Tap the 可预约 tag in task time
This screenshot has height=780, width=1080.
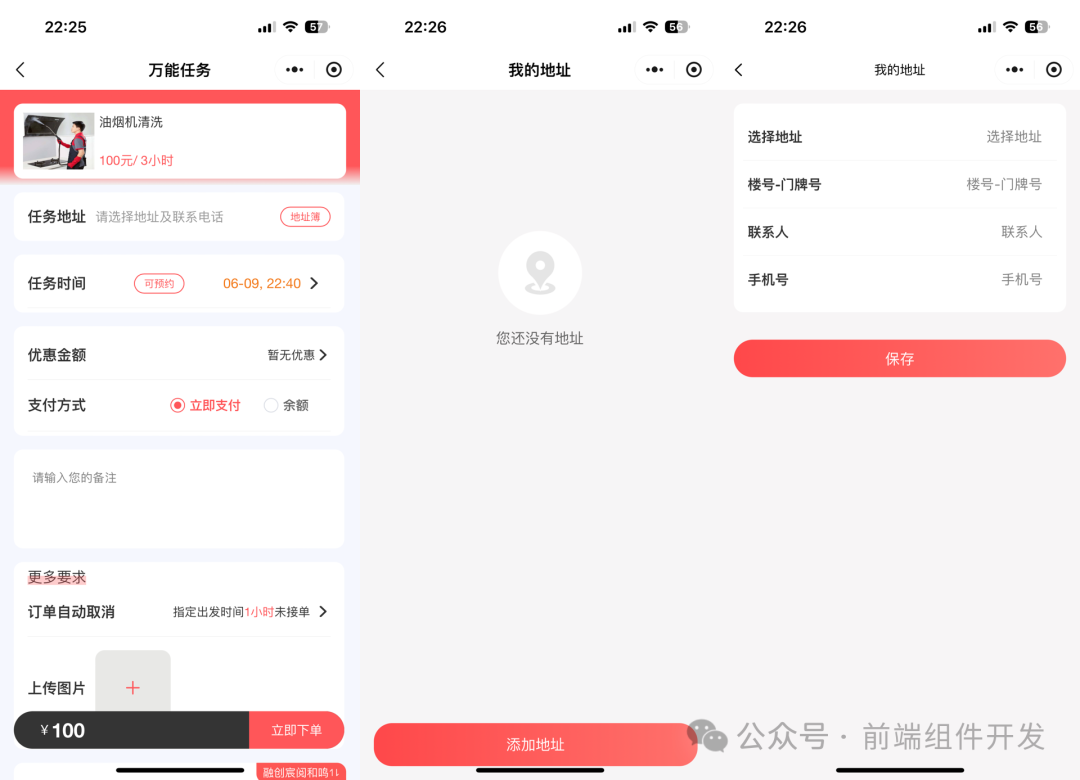tap(159, 283)
